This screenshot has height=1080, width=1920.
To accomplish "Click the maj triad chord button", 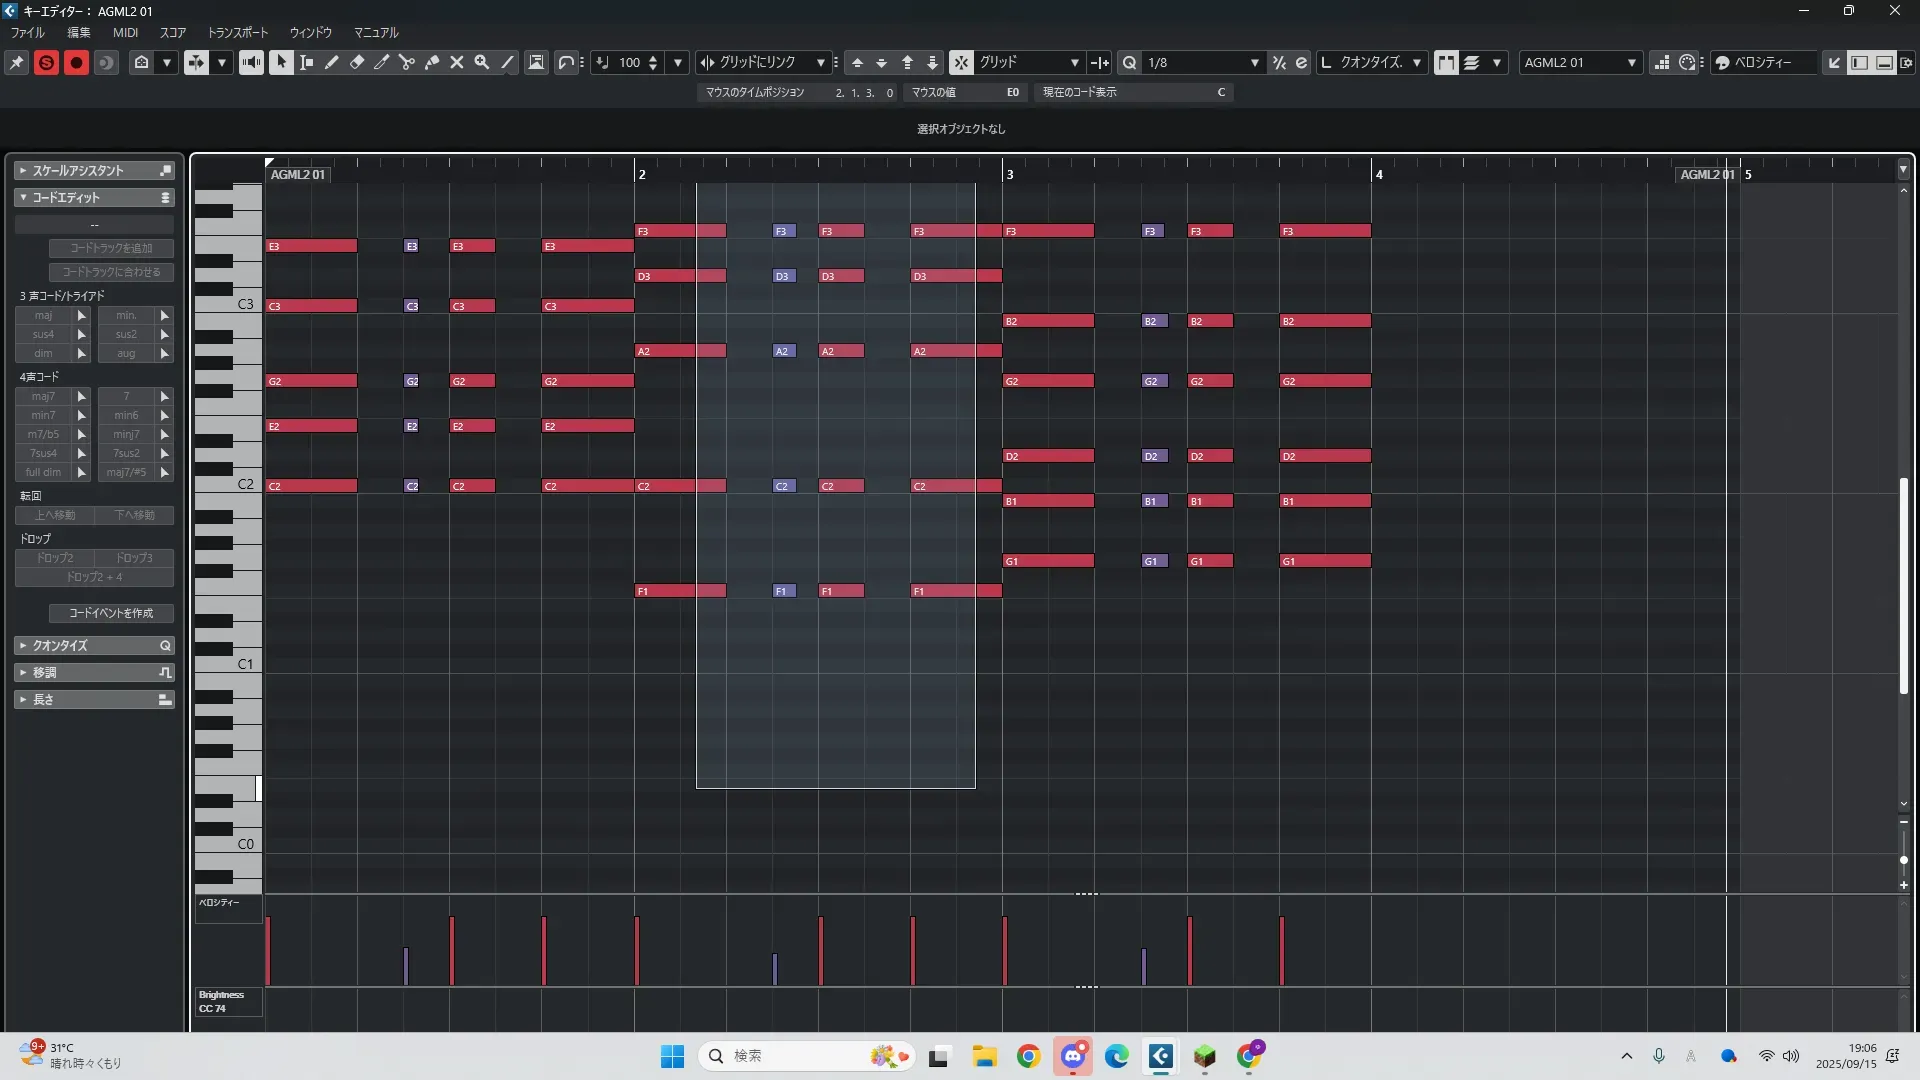I will click(43, 315).
